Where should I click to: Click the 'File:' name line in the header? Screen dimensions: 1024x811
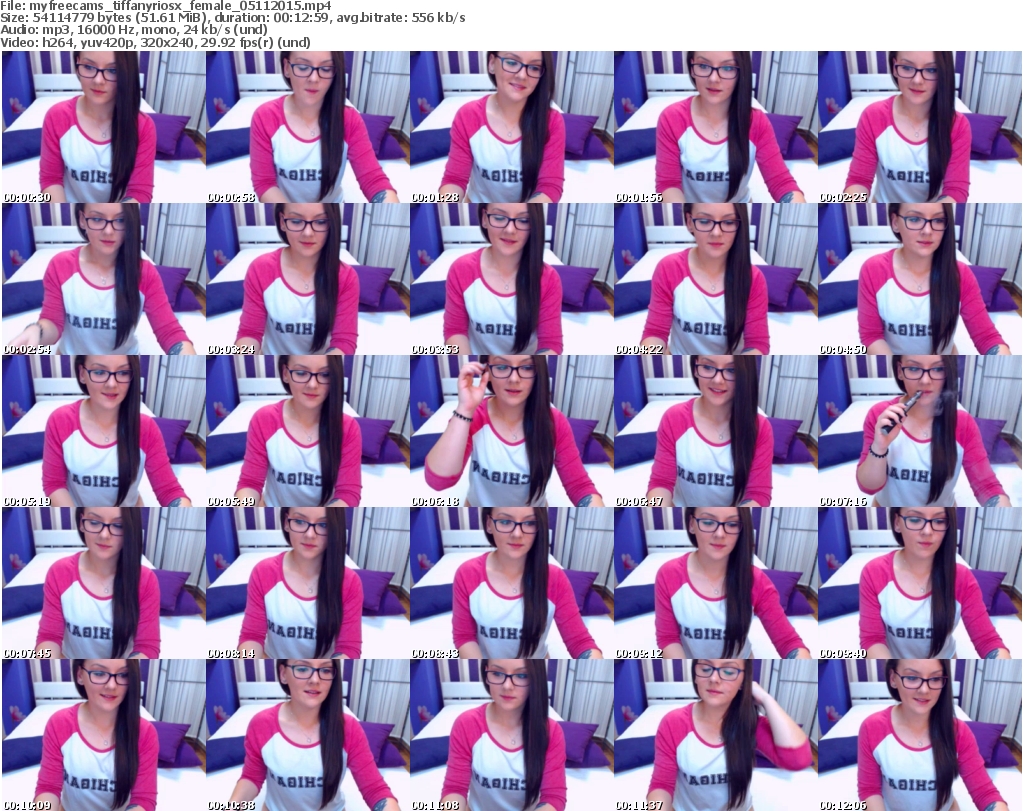166,6
